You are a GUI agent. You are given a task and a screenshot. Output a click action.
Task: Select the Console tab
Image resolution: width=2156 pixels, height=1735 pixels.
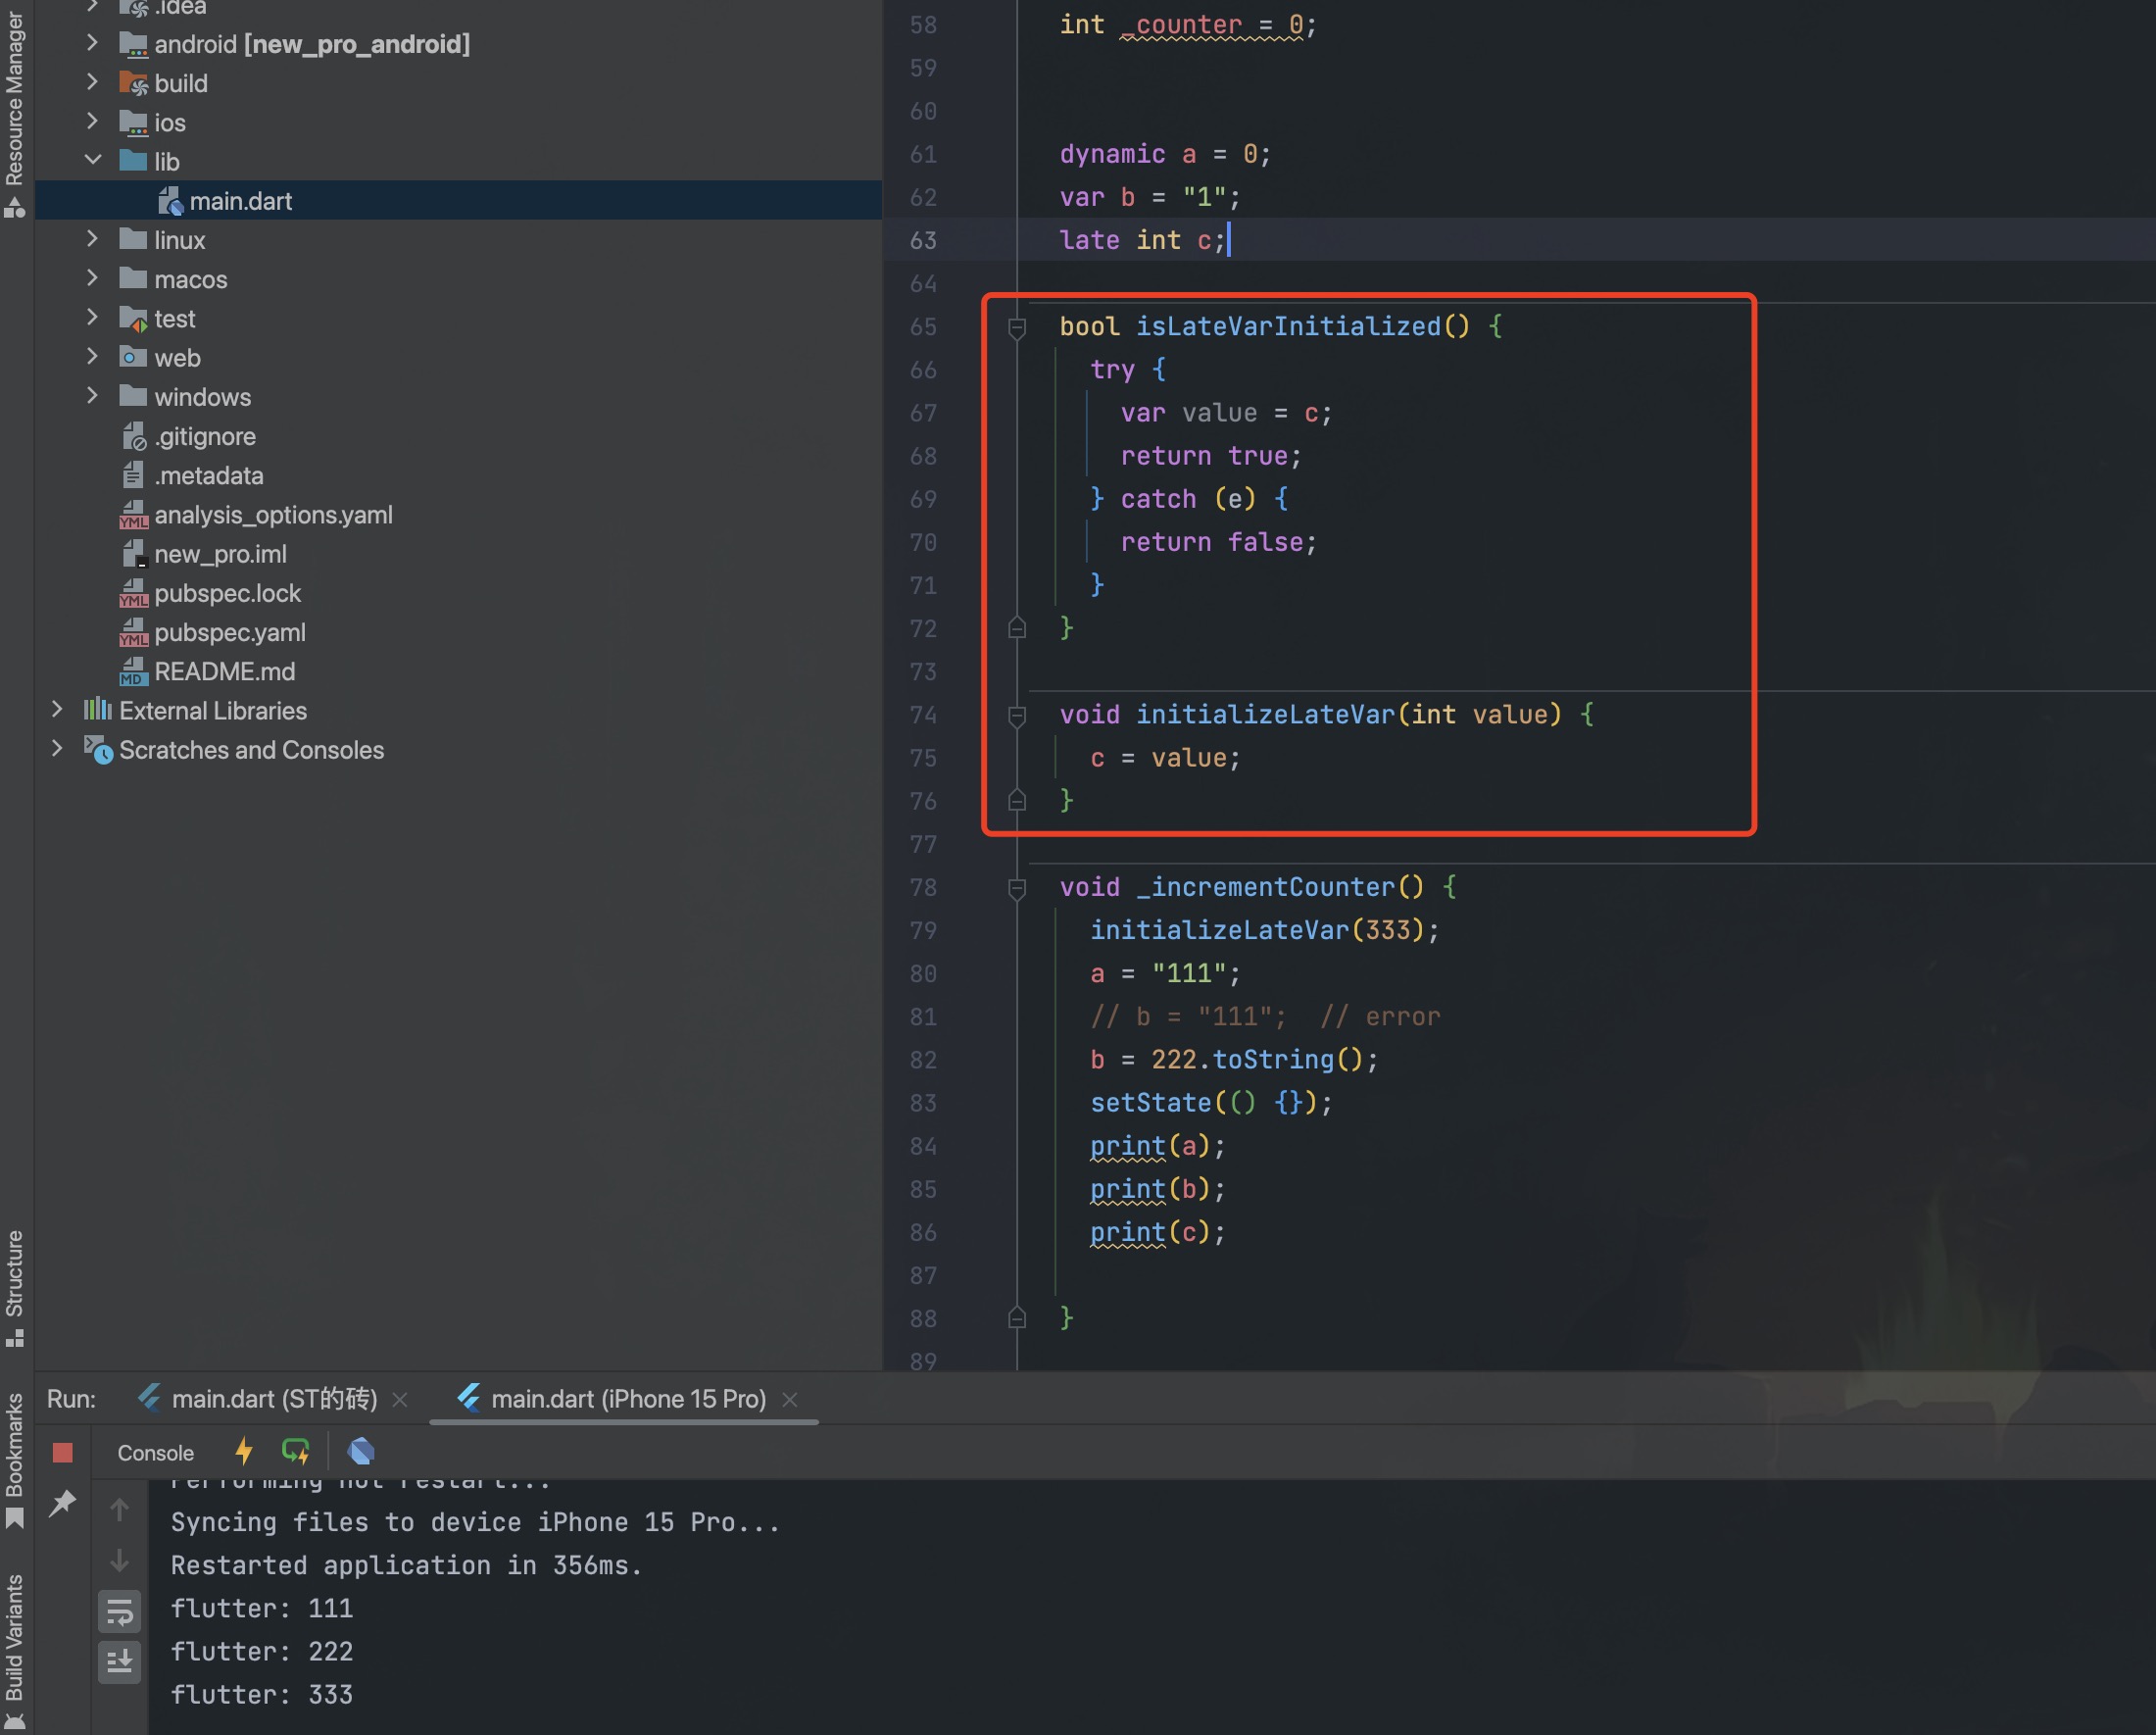click(x=155, y=1453)
